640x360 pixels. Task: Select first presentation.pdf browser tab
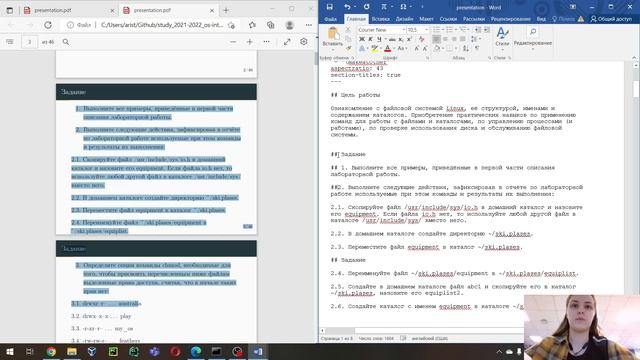68,10
